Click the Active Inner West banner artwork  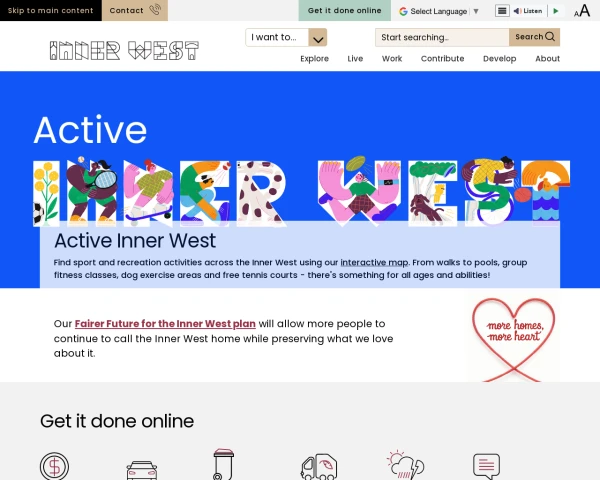[301, 190]
